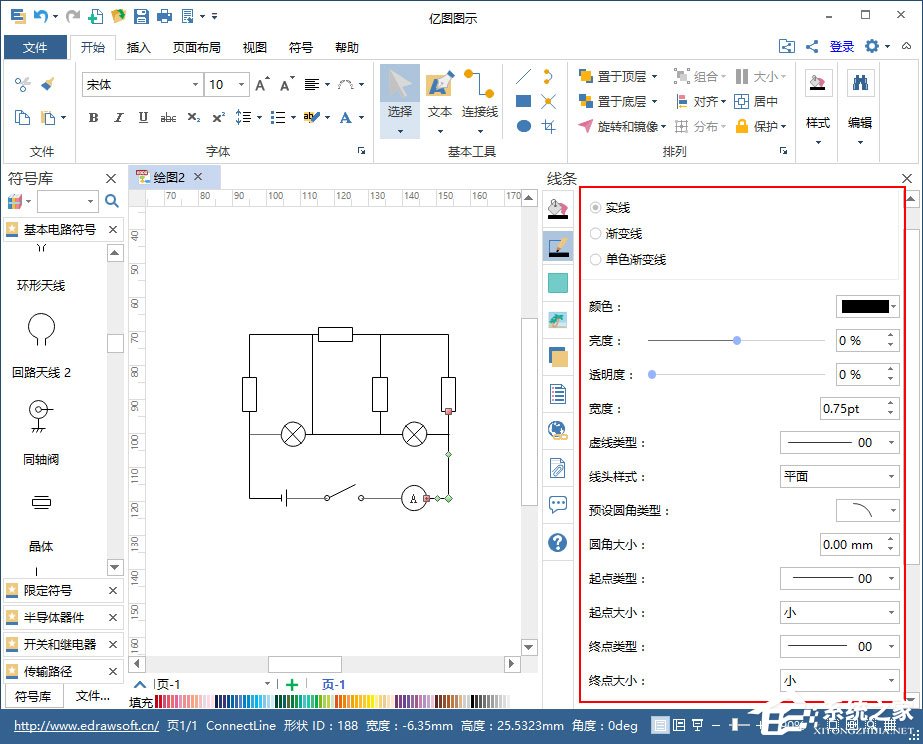Click the 置于顶层 (Bring to Front) icon
The height and width of the screenshot is (744, 923).
click(x=585, y=76)
